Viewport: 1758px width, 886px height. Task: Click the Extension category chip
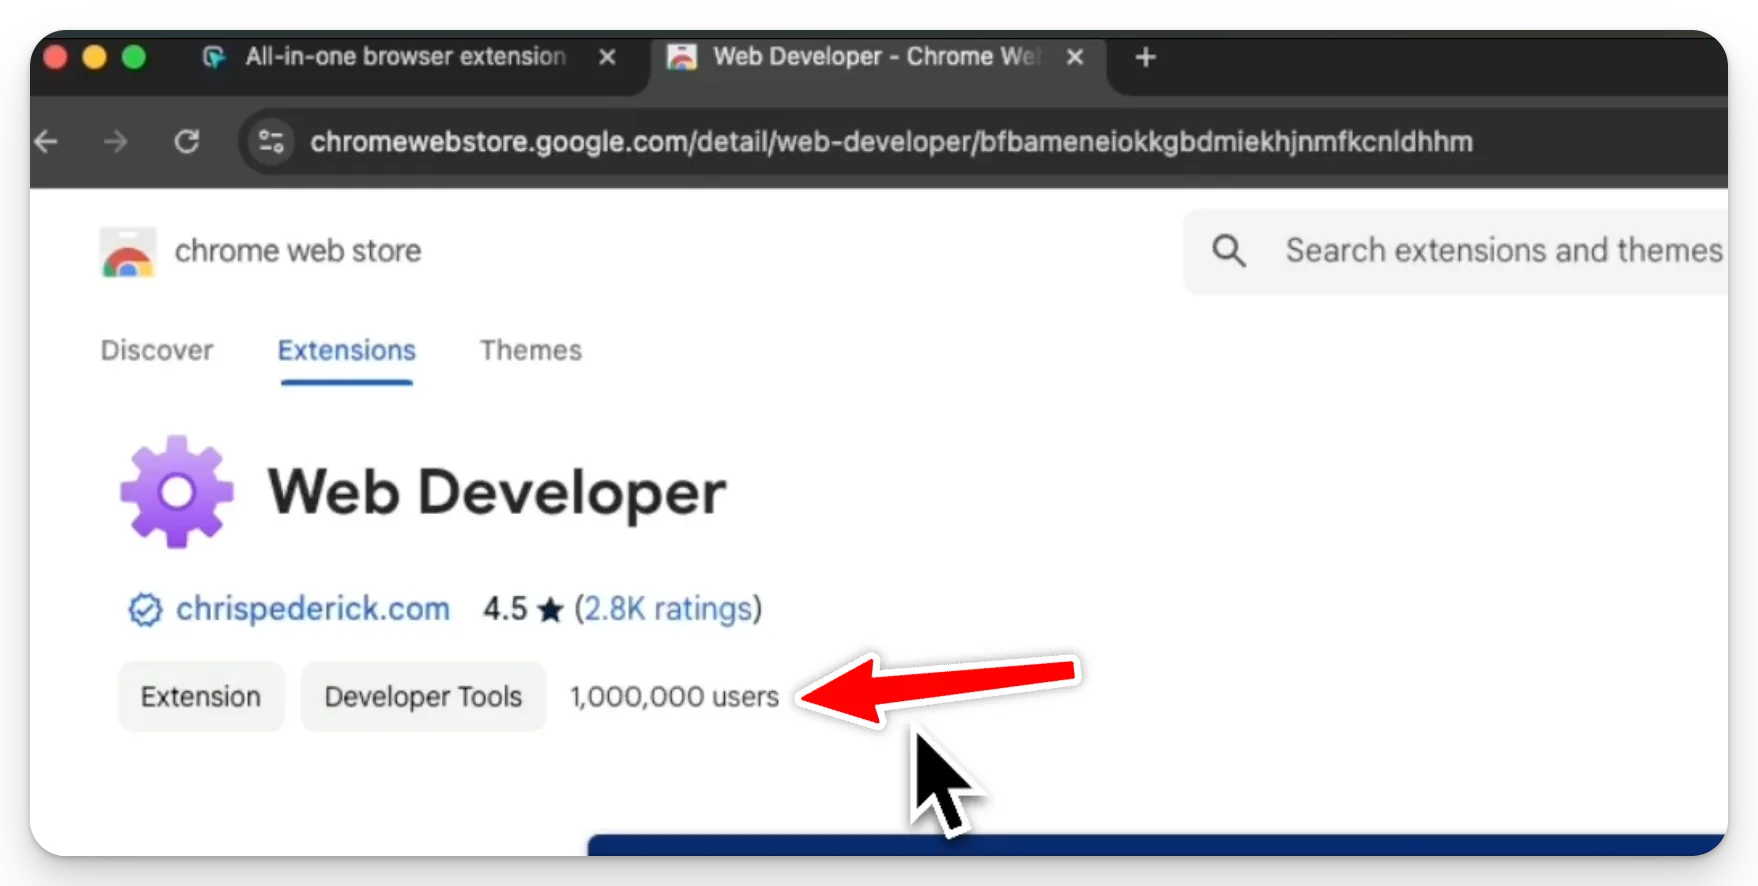point(201,697)
